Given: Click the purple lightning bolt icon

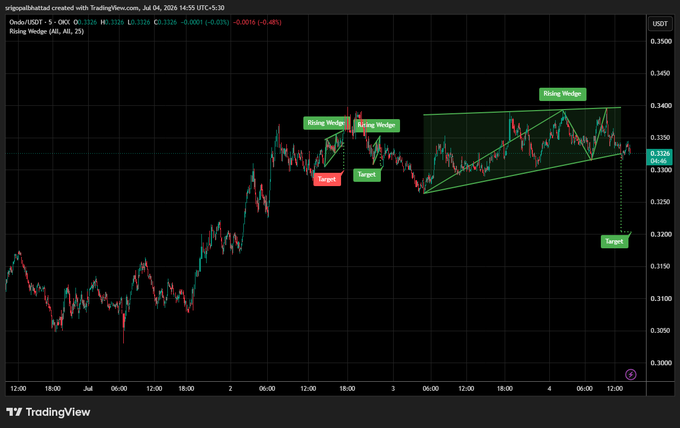Looking at the screenshot, I should (631, 374).
